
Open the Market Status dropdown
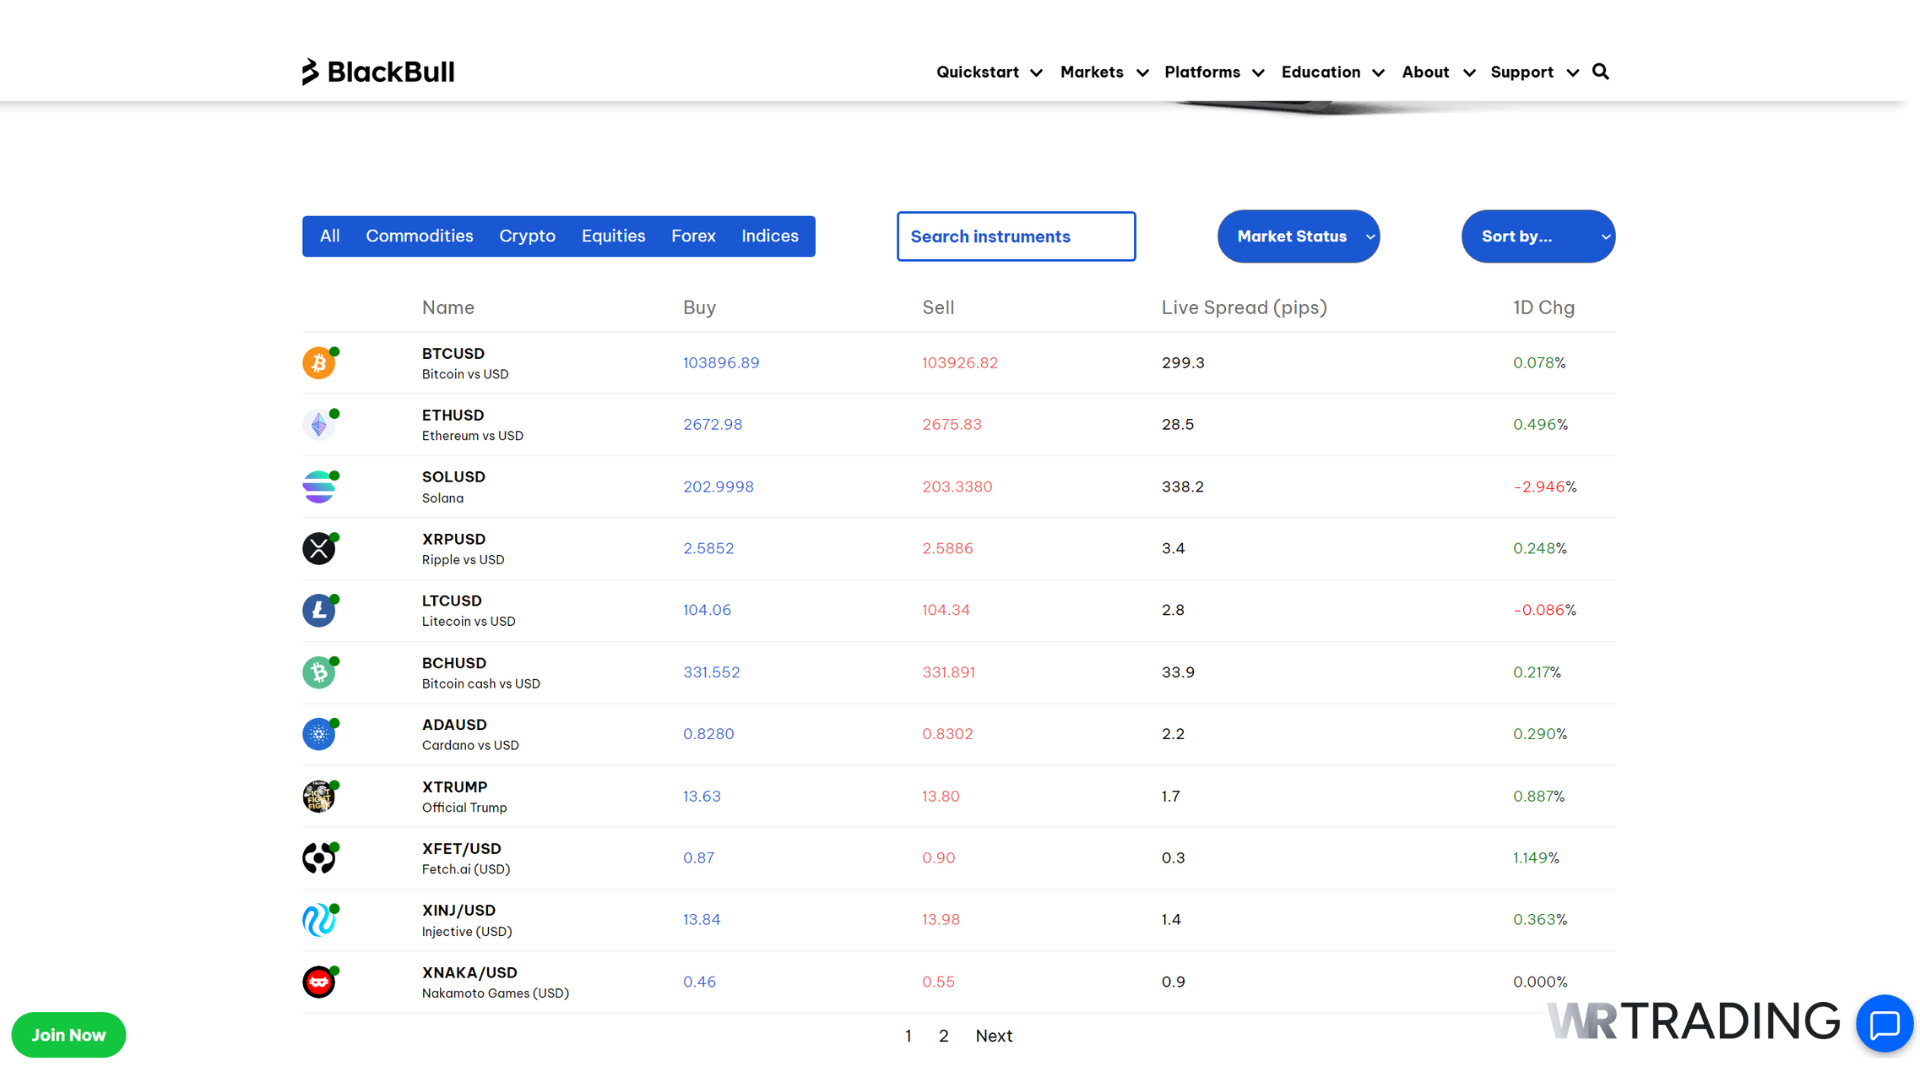[1298, 237]
